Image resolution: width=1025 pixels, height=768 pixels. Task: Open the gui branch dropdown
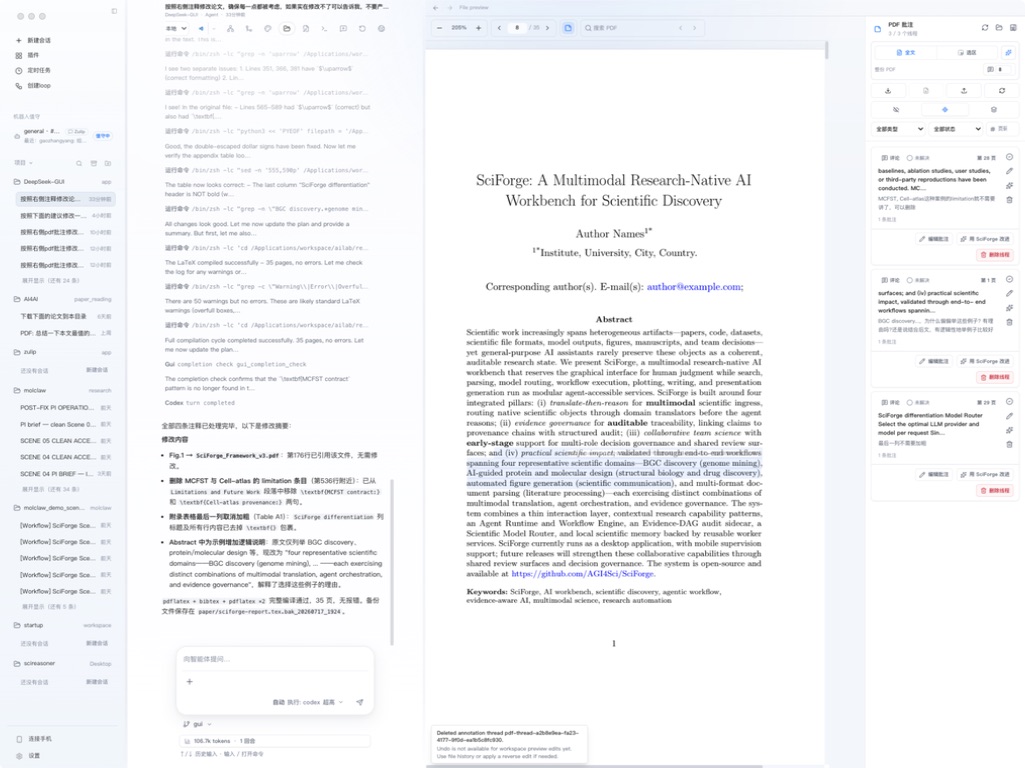tap(197, 724)
